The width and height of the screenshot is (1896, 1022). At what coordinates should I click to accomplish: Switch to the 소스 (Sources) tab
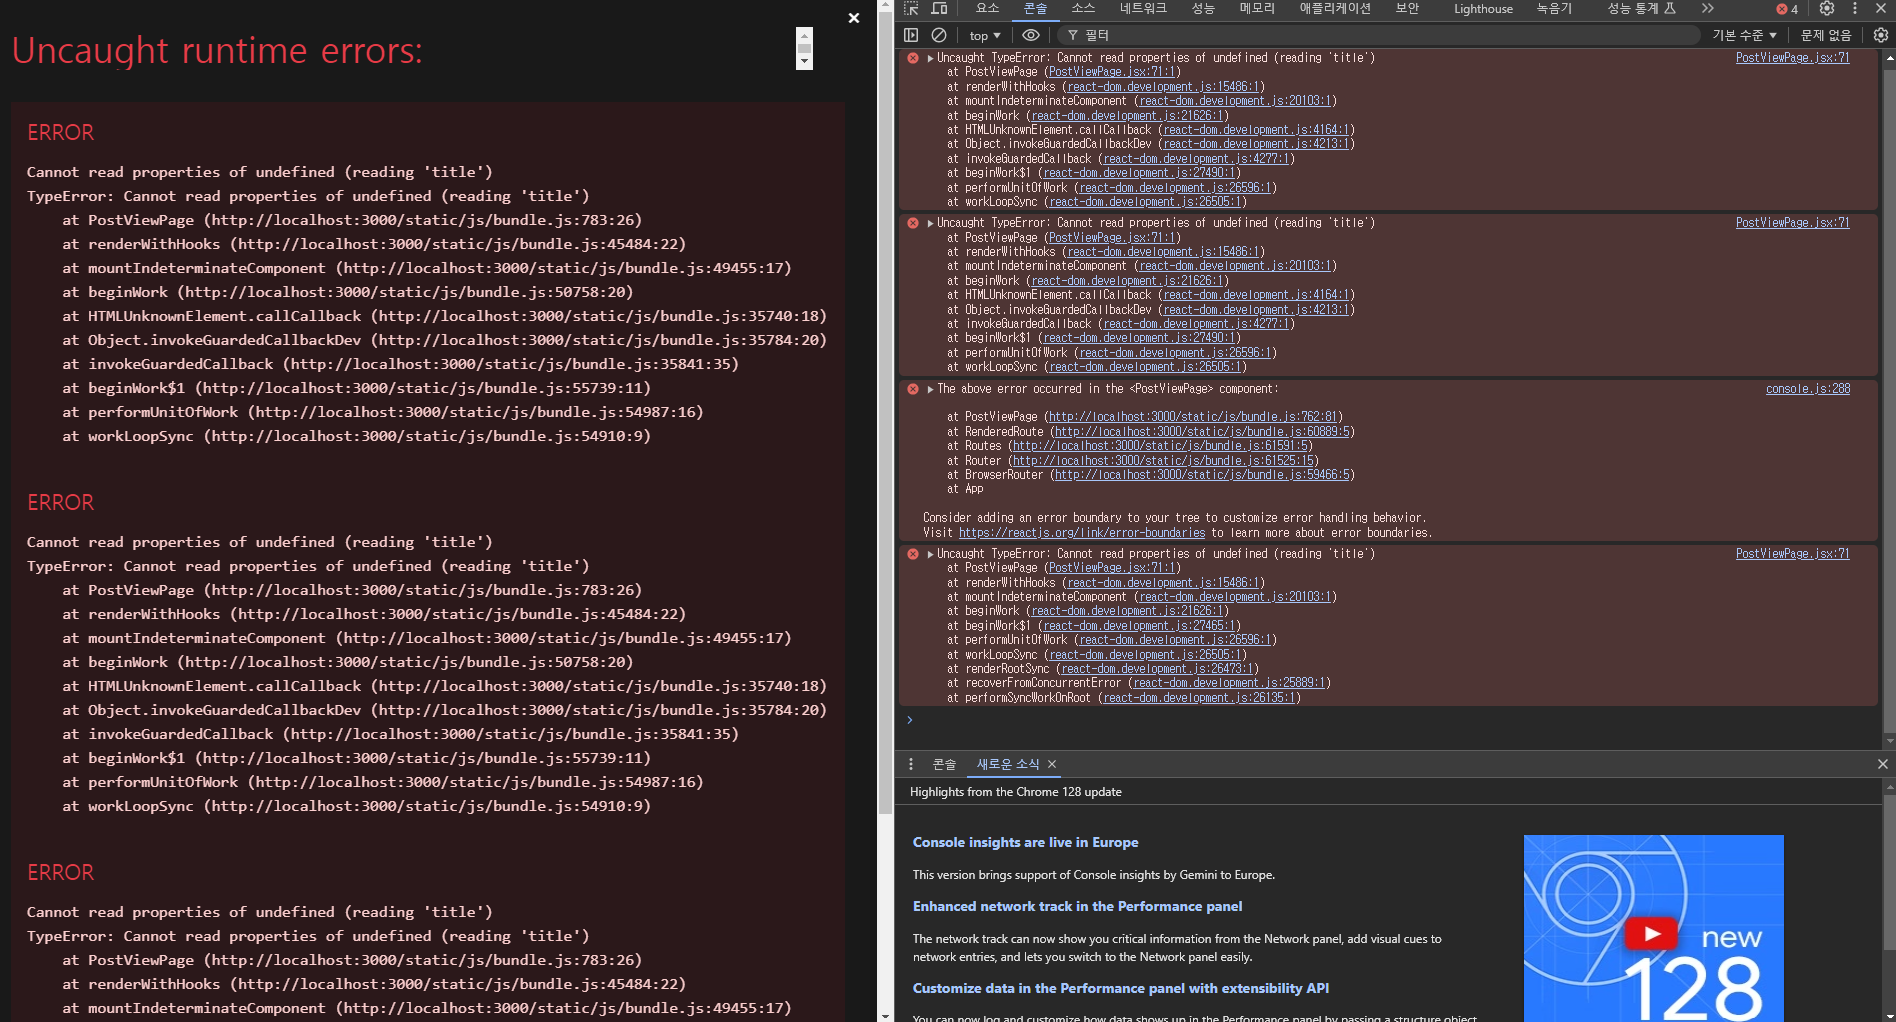click(1083, 8)
